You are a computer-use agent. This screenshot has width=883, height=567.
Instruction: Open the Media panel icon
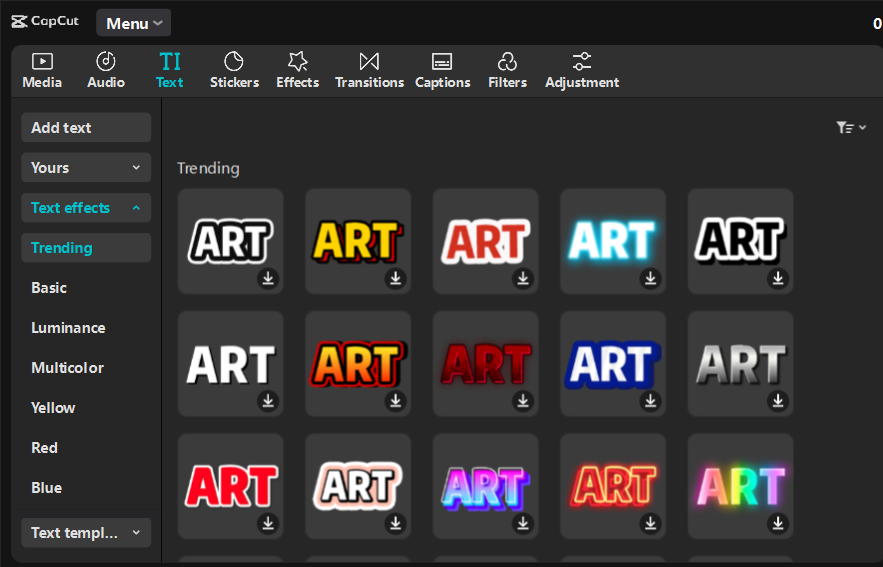[x=42, y=62]
